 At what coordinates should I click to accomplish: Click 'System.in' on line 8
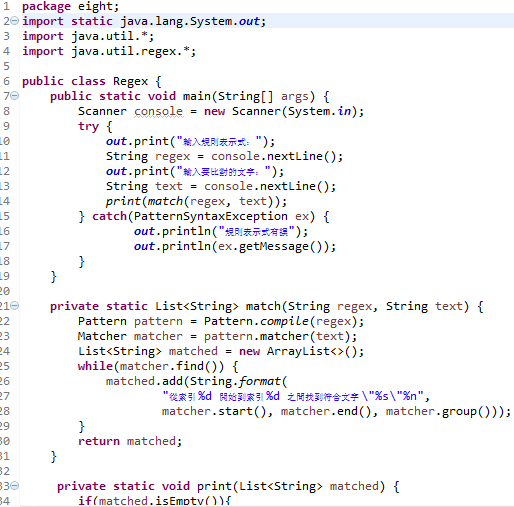point(319,111)
